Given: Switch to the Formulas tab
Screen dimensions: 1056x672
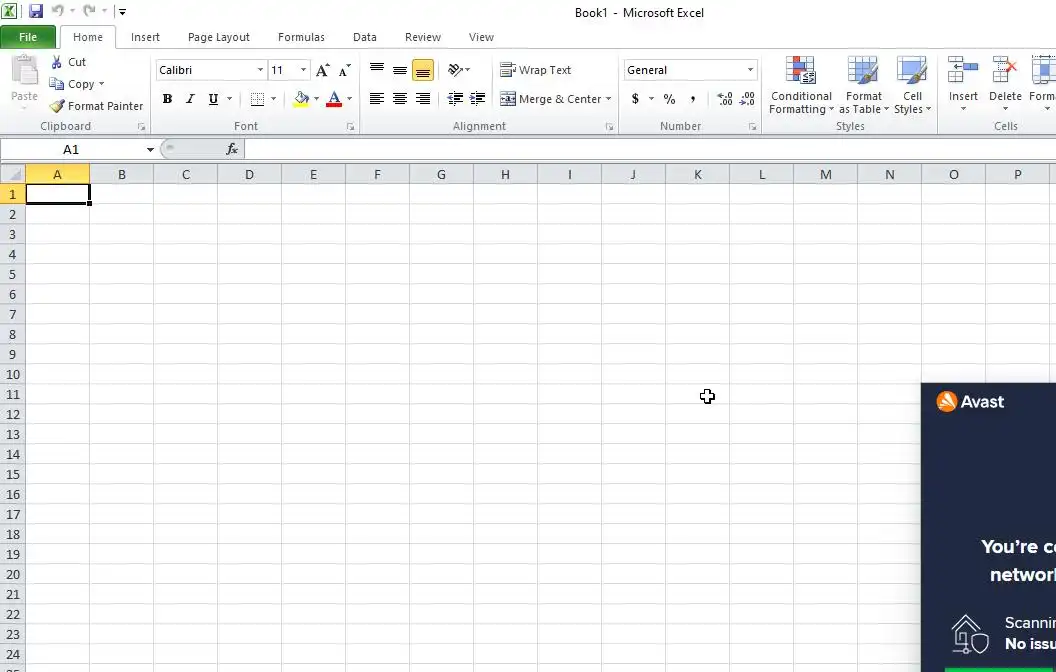Looking at the screenshot, I should click(x=301, y=37).
